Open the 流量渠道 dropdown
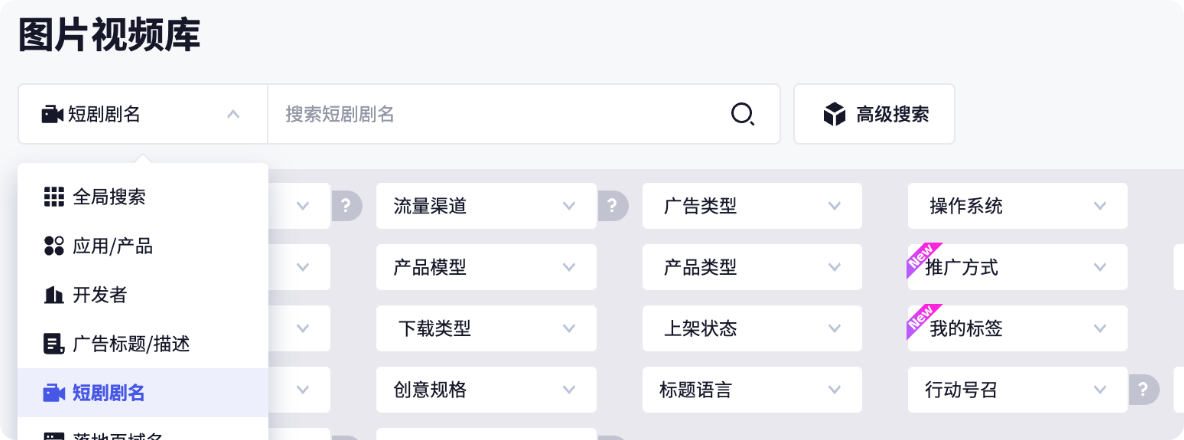This screenshot has height=440, width=1184. click(486, 206)
